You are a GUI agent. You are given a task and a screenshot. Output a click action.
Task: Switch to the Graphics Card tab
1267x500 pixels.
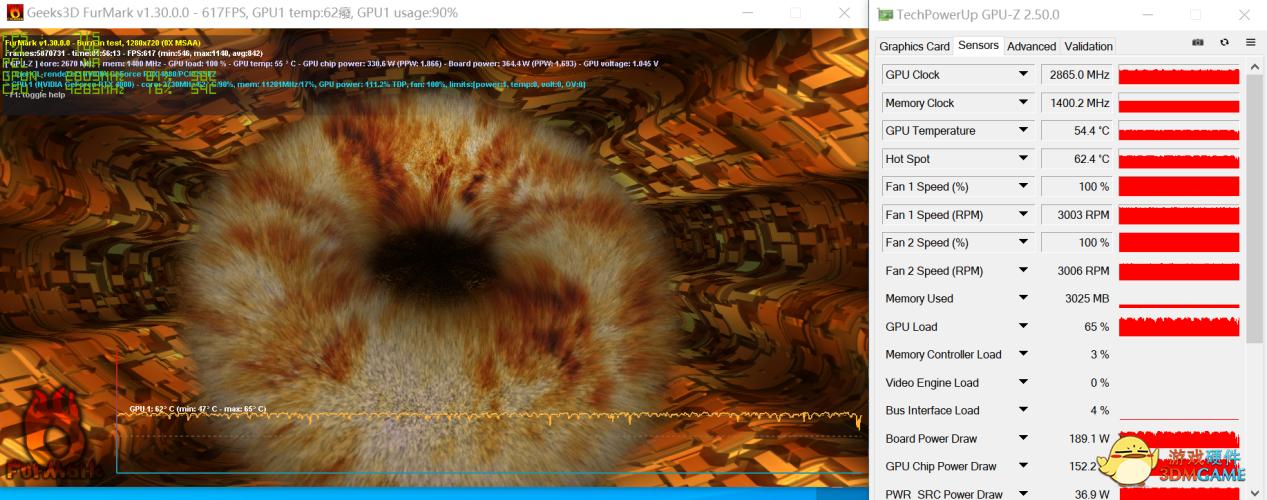point(914,46)
